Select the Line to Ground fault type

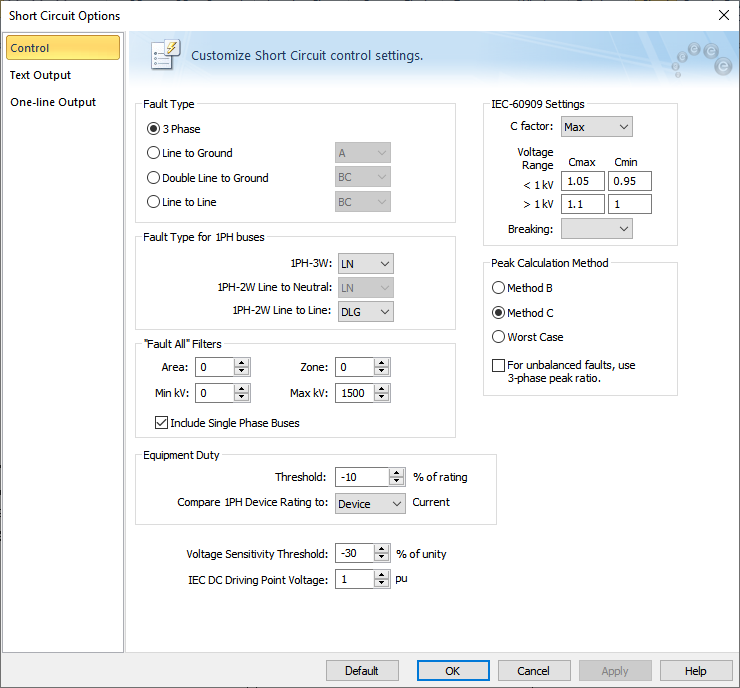pos(153,153)
